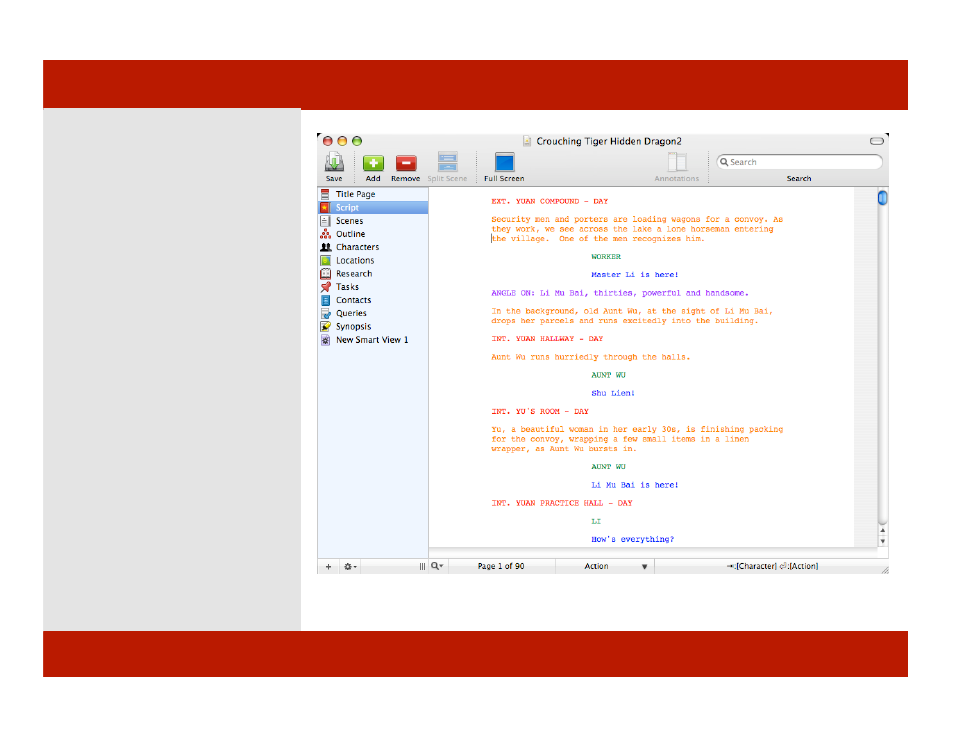
Task: Click the Save toolbar icon
Action: [x=334, y=162]
